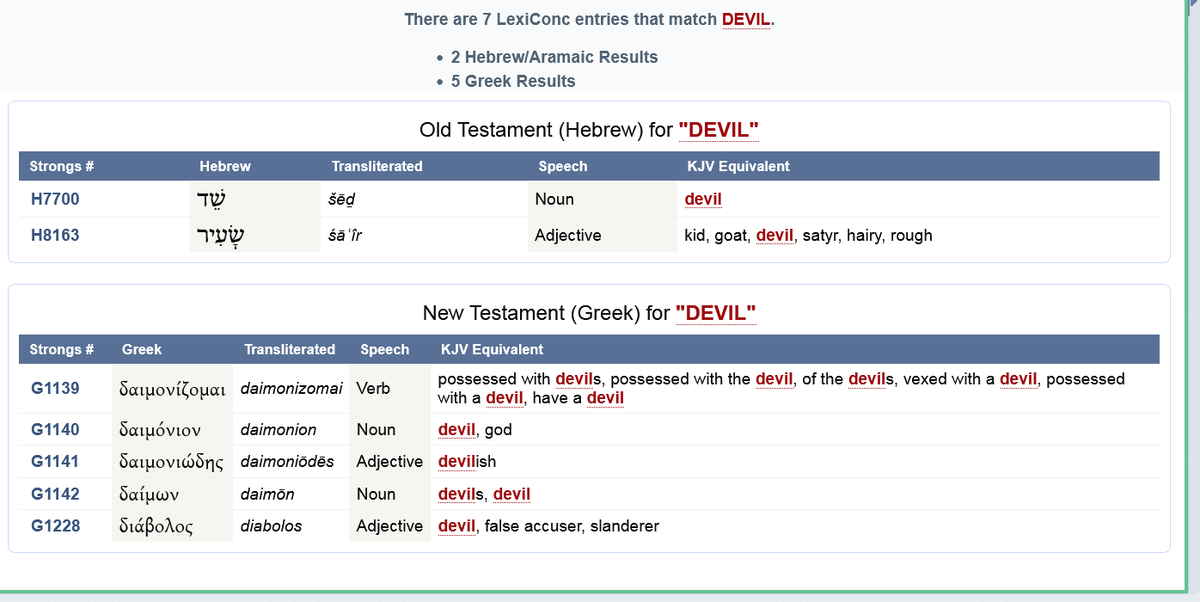
Task: Click KJV Equivalent header in Hebrew table
Action: [737, 166]
